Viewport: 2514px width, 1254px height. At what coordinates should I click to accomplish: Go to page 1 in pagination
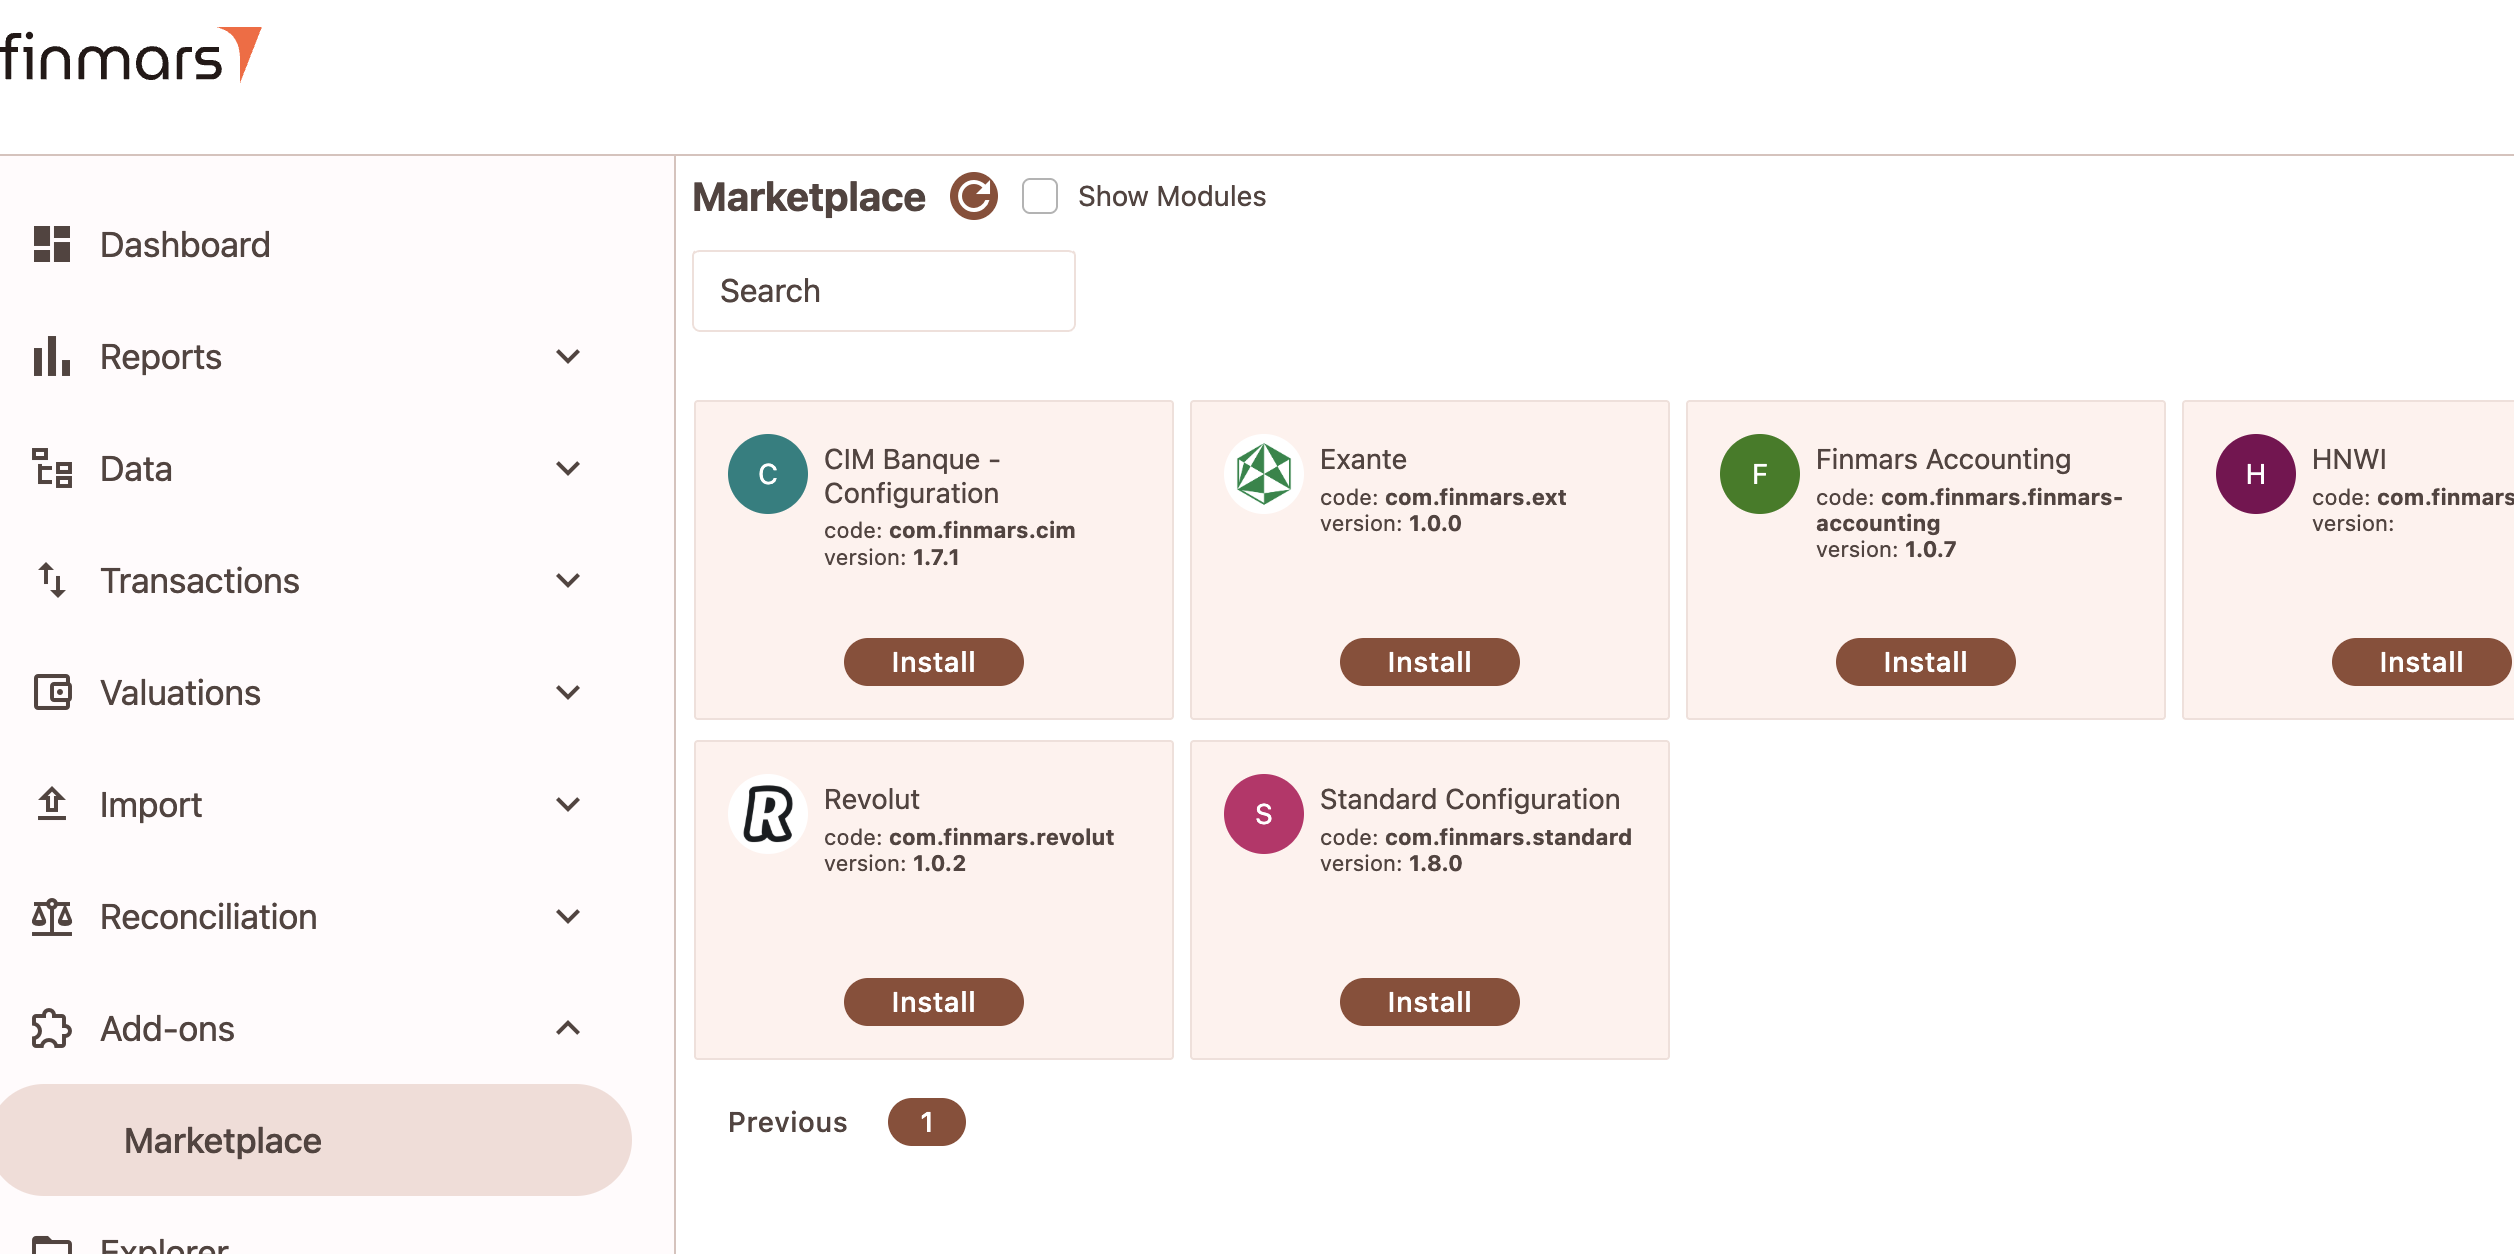tap(927, 1122)
